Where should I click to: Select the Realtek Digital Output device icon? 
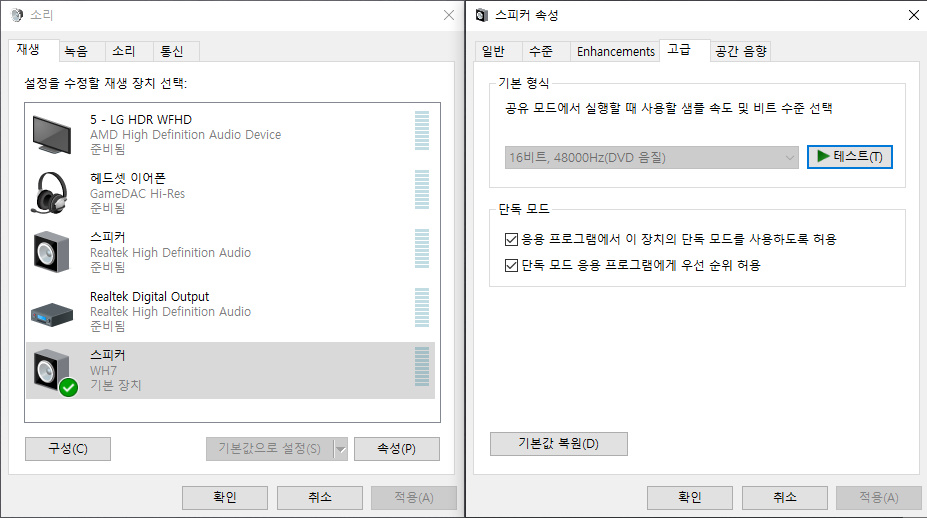point(52,314)
